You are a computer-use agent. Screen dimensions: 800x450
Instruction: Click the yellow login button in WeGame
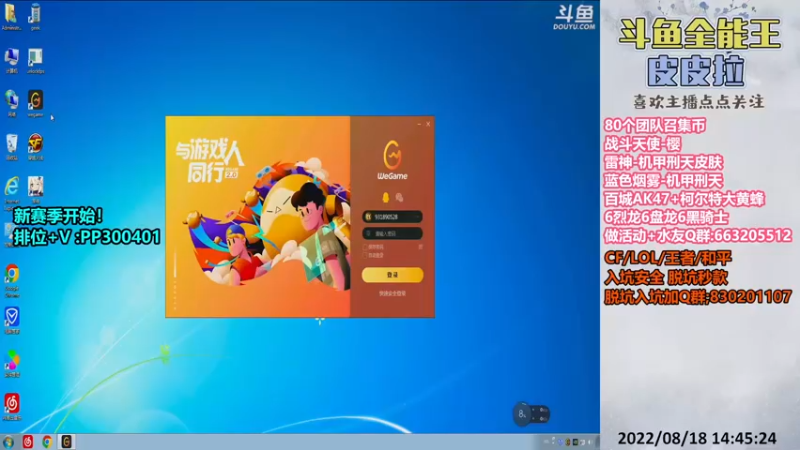[x=392, y=274]
